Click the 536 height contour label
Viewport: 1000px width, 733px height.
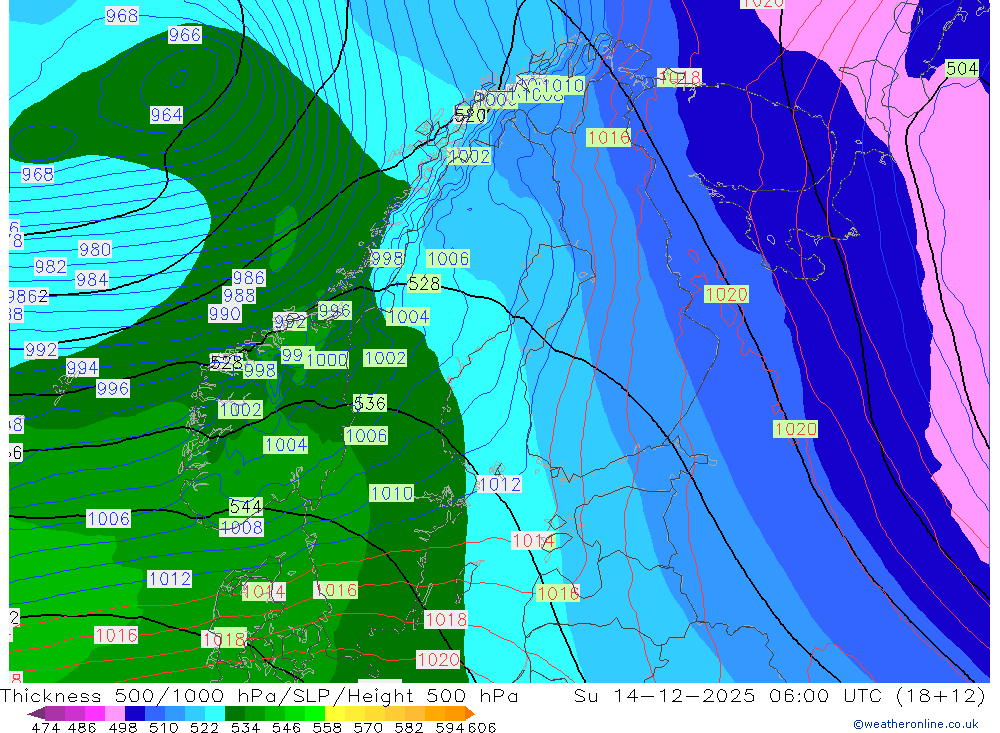pyautogui.click(x=370, y=403)
